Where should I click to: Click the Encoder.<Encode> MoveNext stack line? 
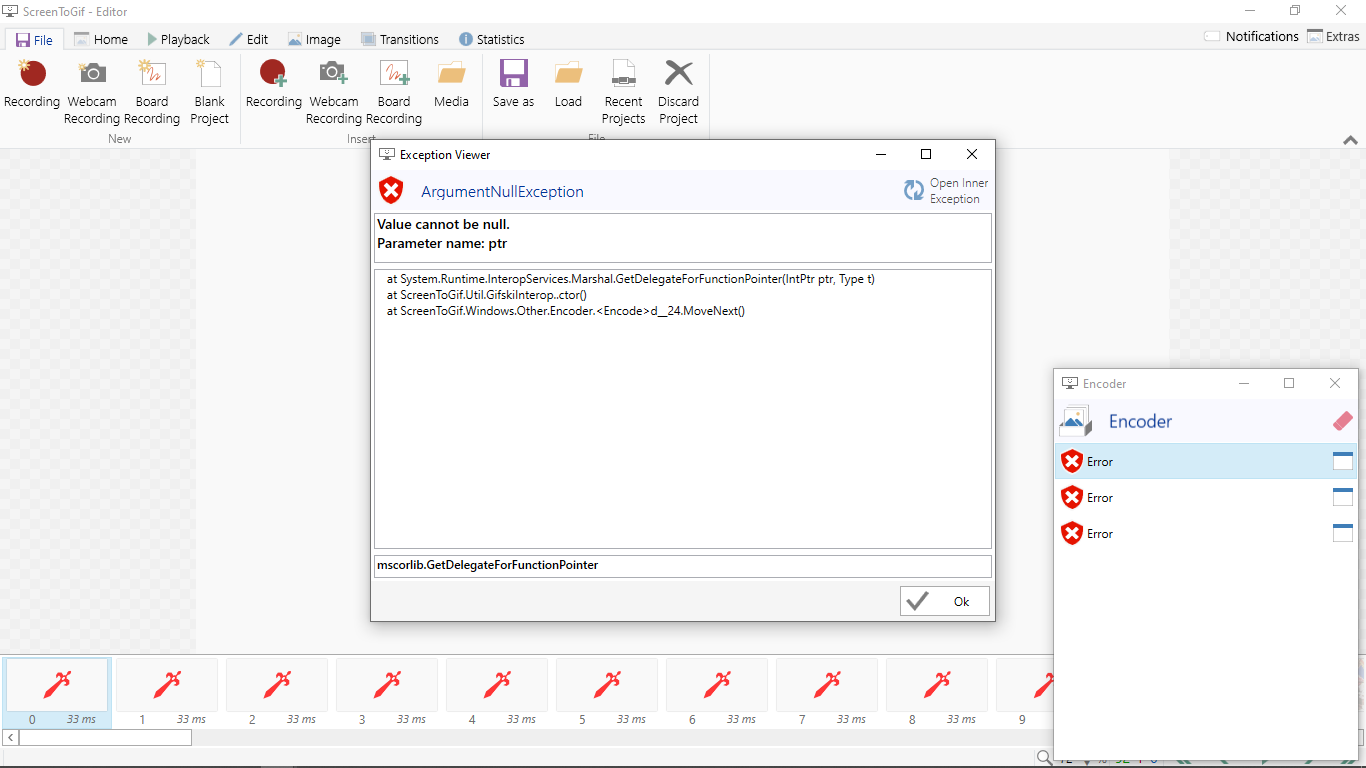565,311
